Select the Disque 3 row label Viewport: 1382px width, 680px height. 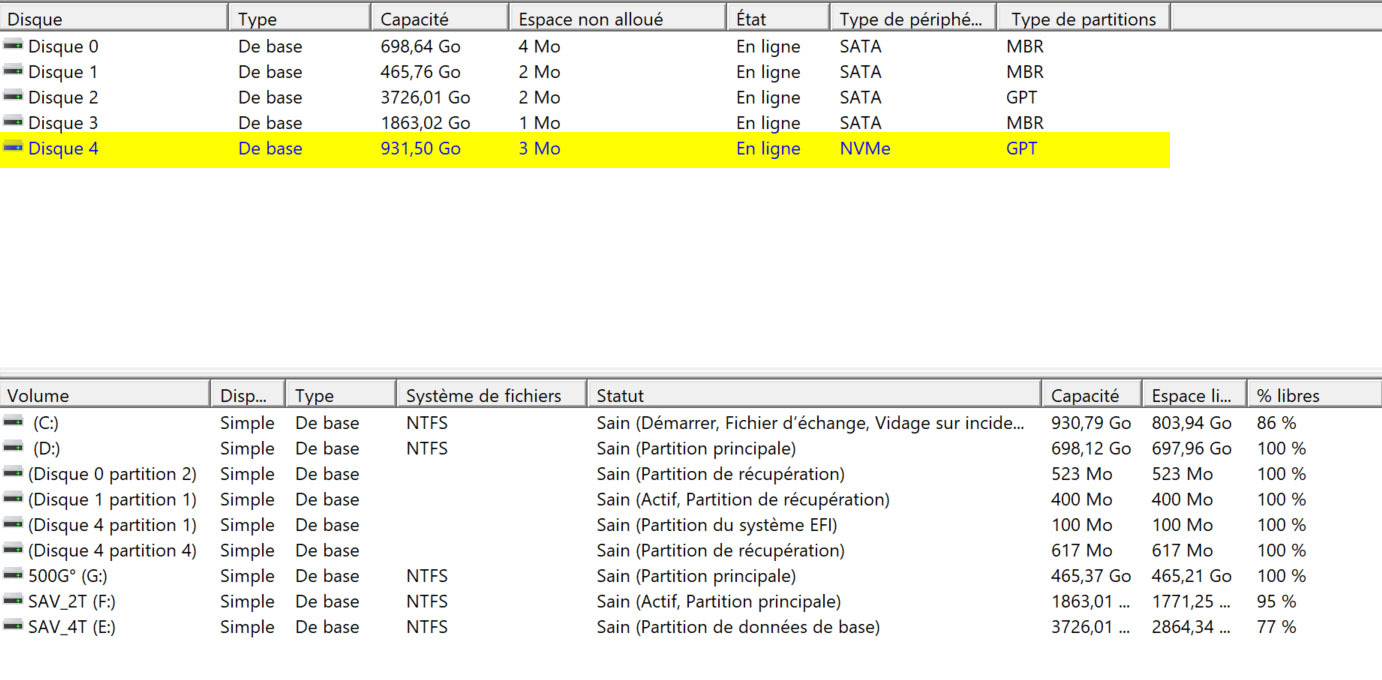point(63,123)
